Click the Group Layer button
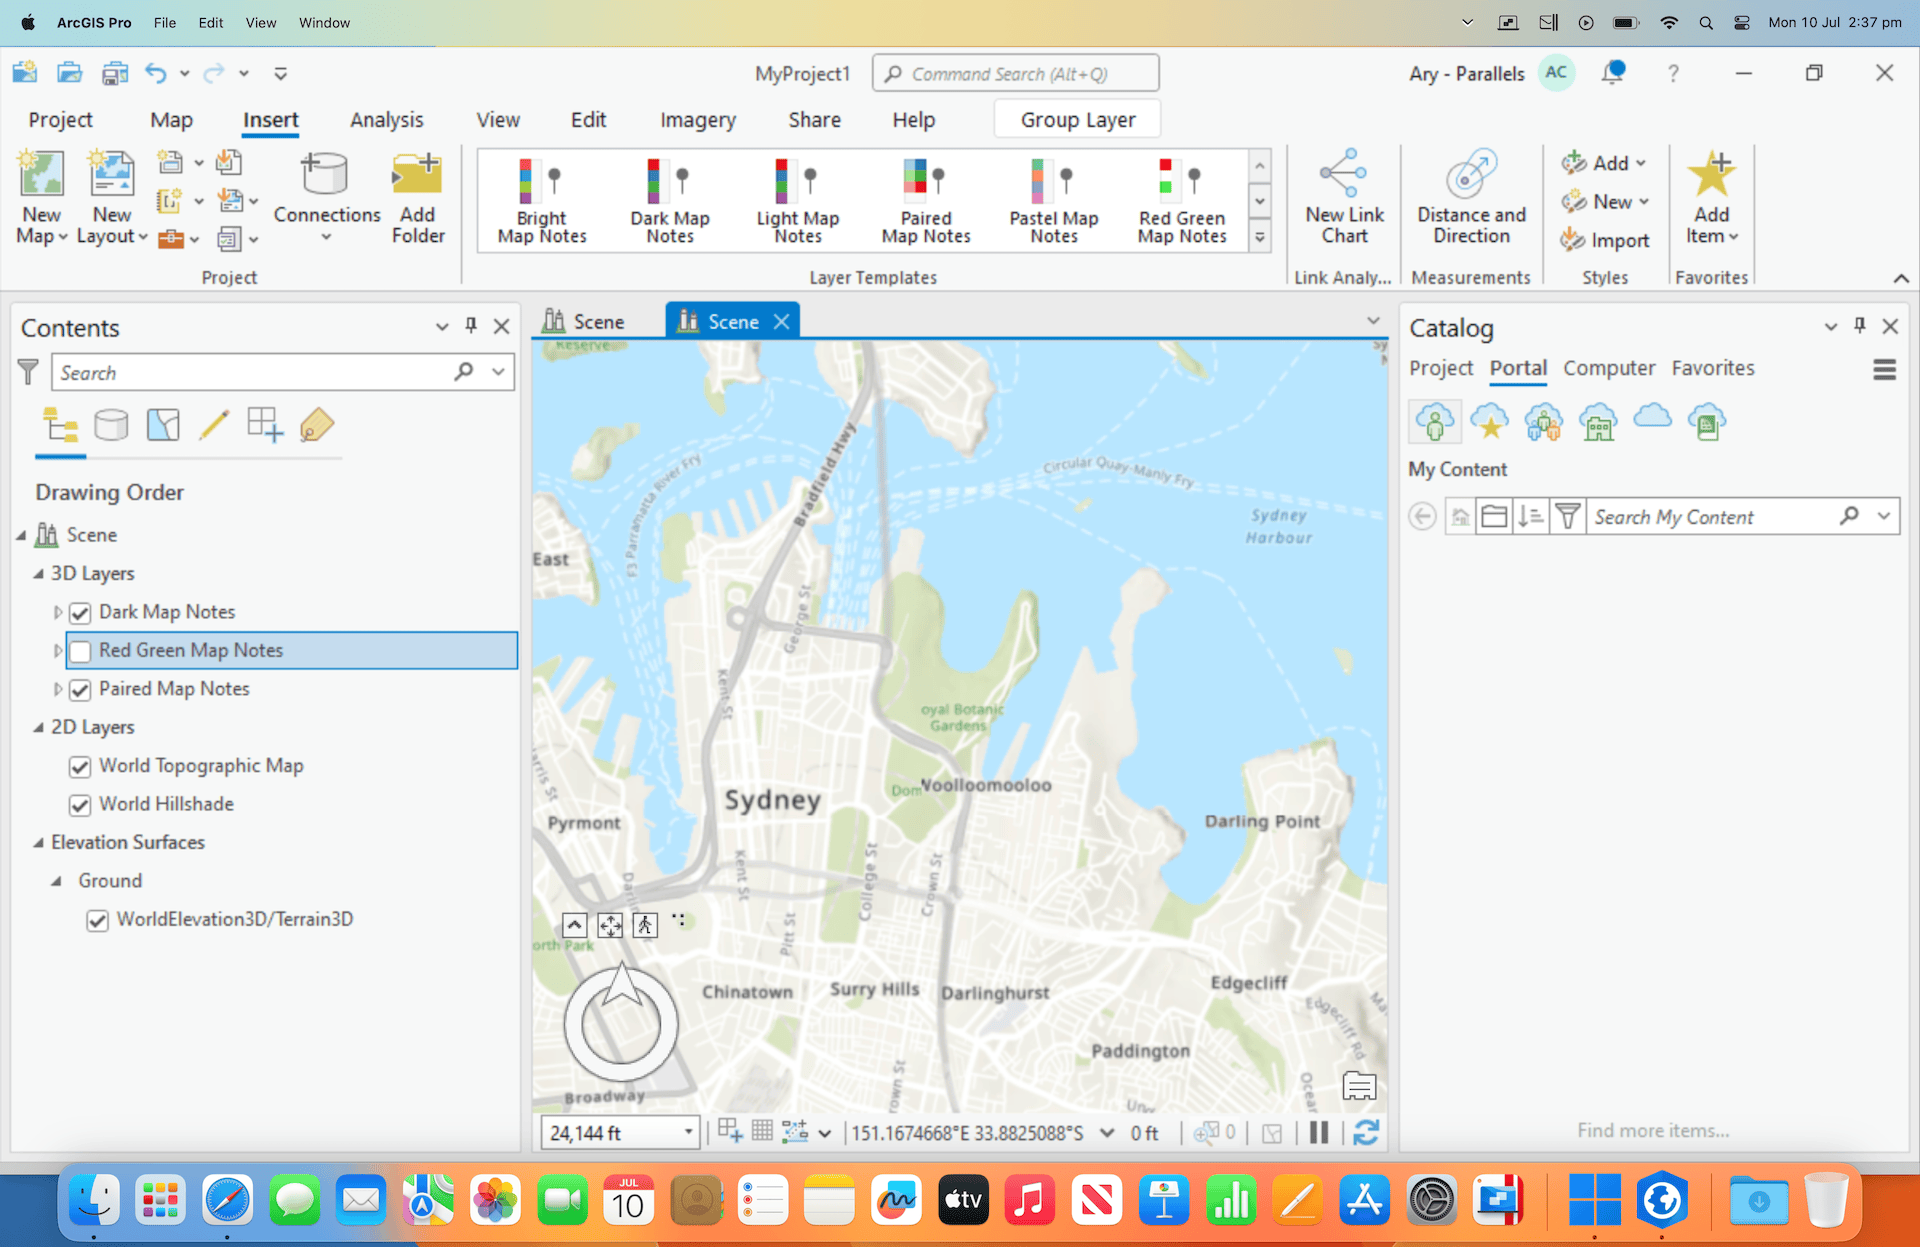 (x=1077, y=119)
